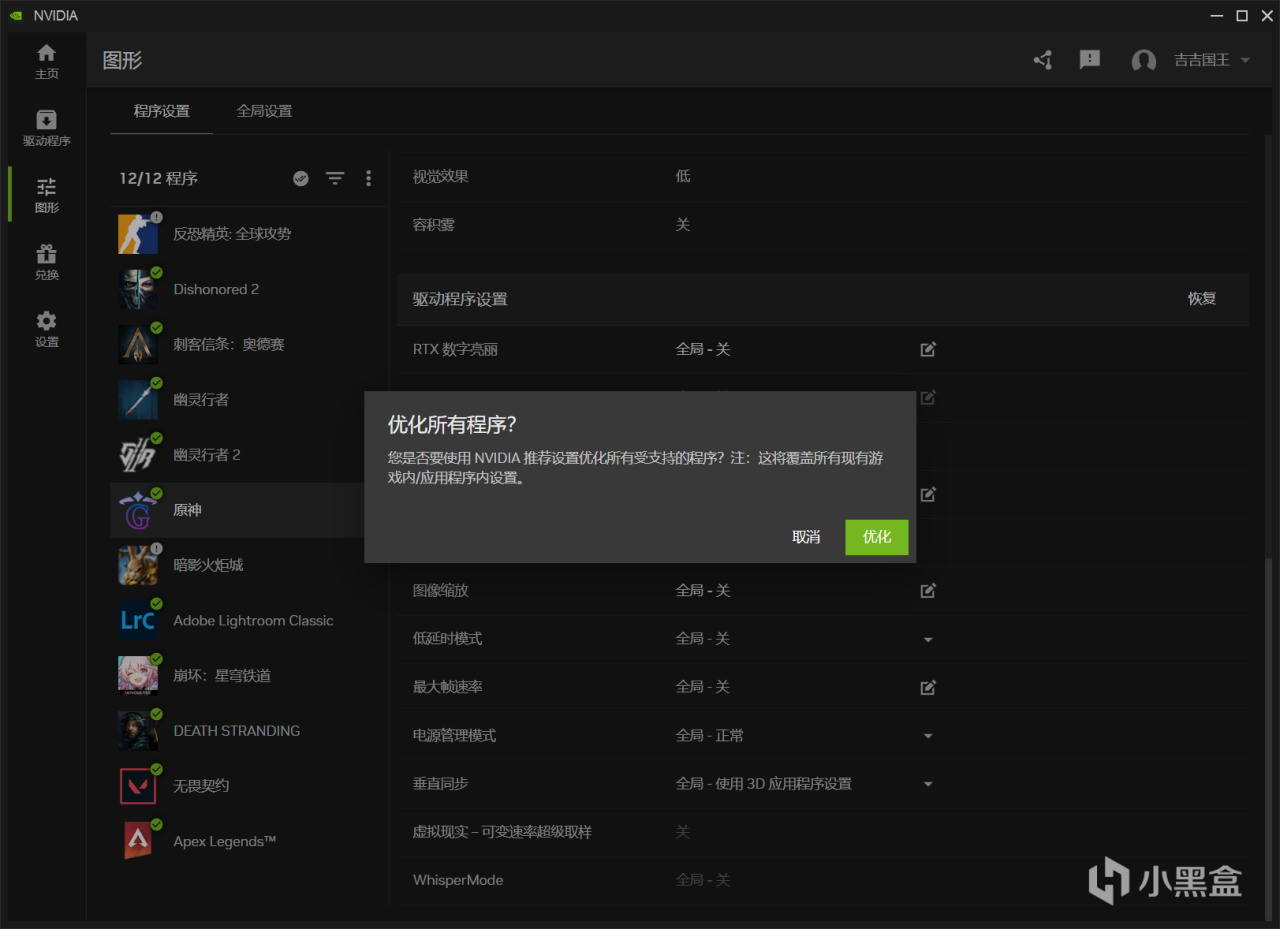Viewport: 1280px width, 929px height.
Task: Click the 虚拟现实 – 可变速率超级取样 label
Action: 502,832
